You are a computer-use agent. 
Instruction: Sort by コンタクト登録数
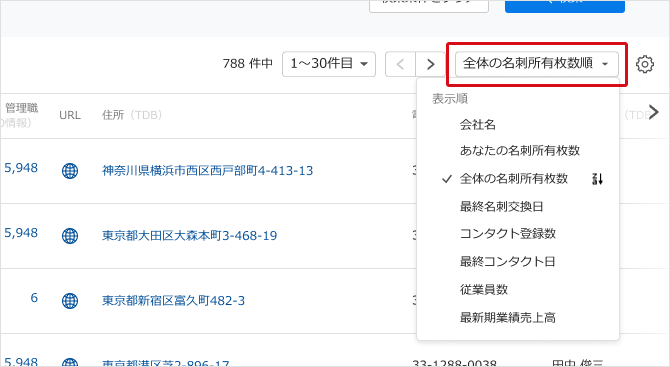pos(508,234)
